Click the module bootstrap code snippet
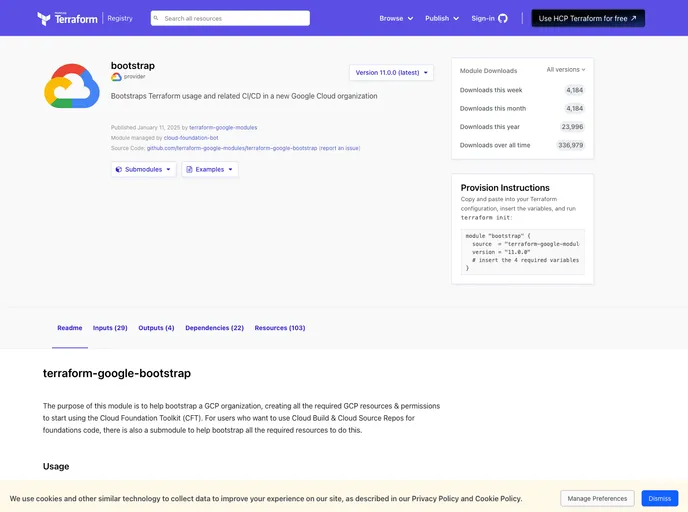Image resolution: width=688 pixels, height=512 pixels. [523, 252]
